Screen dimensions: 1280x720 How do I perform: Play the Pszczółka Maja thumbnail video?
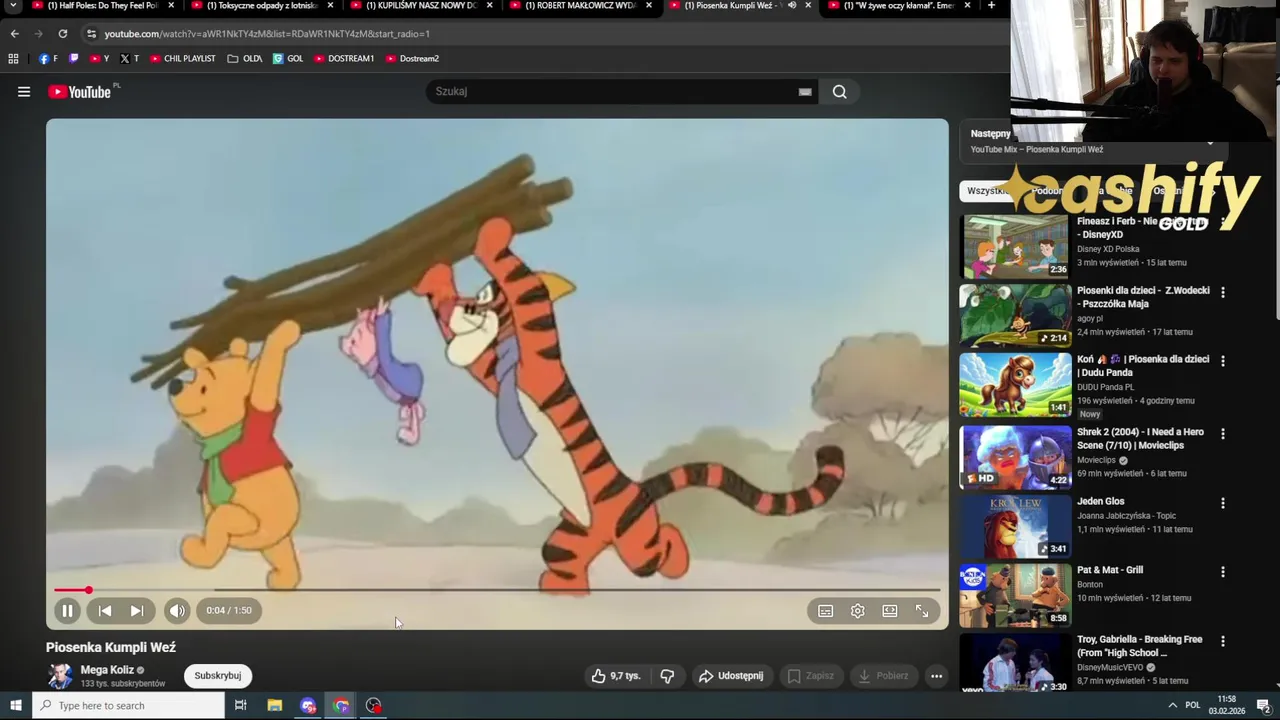[x=1015, y=315]
